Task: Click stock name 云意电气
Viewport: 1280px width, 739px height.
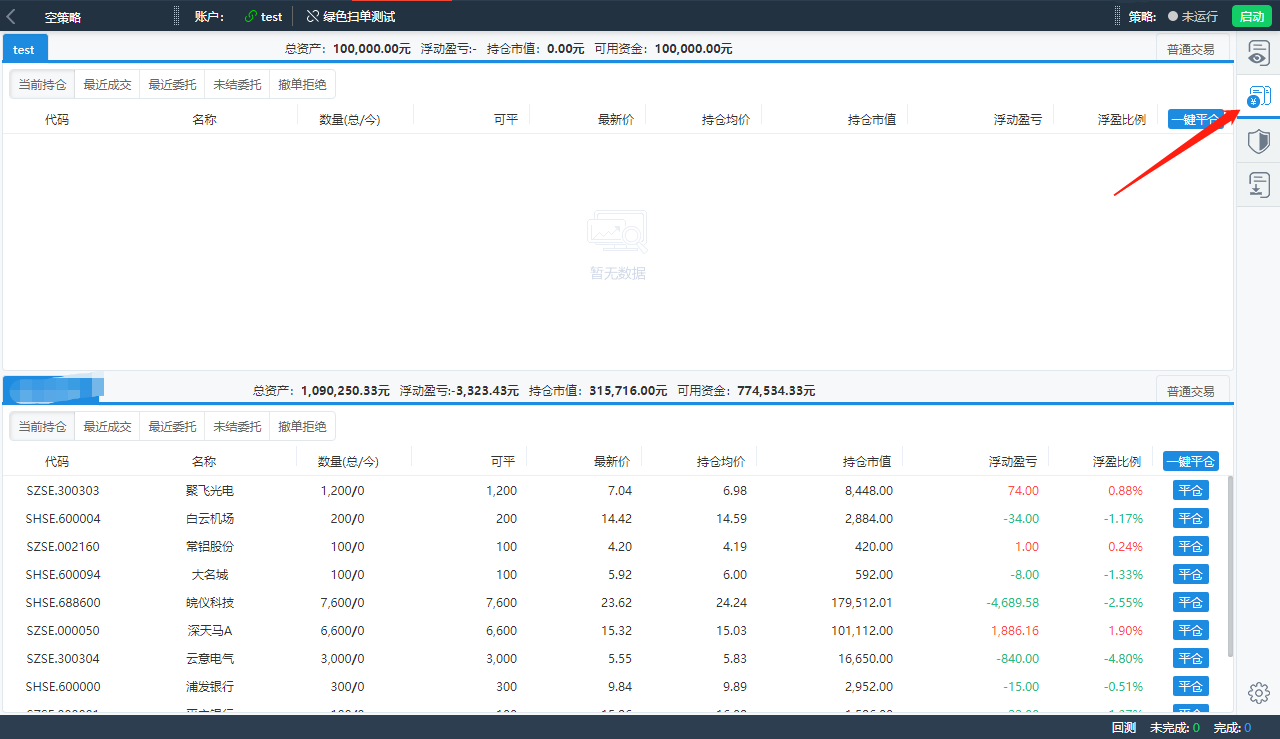Action: pyautogui.click(x=210, y=659)
